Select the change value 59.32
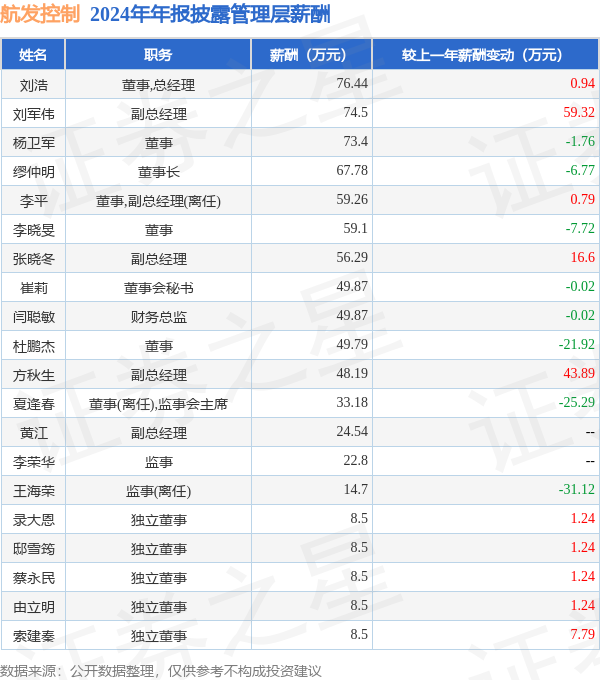Screen dimensions: 600x680 (579, 112)
